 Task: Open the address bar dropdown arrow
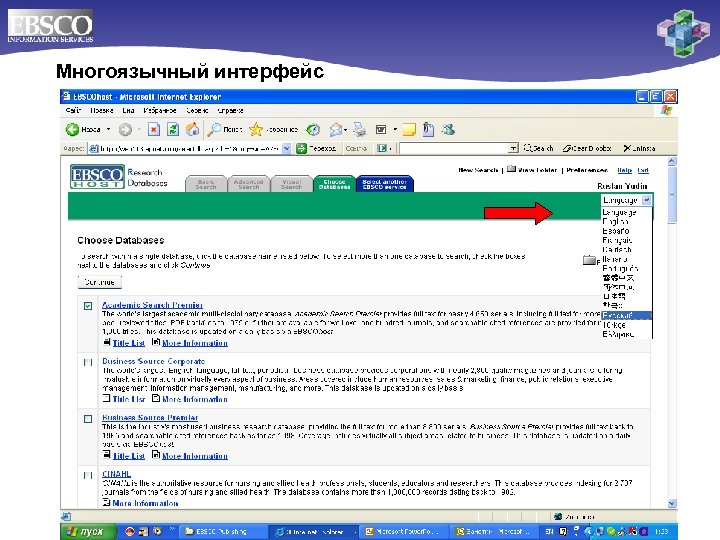tap(287, 148)
